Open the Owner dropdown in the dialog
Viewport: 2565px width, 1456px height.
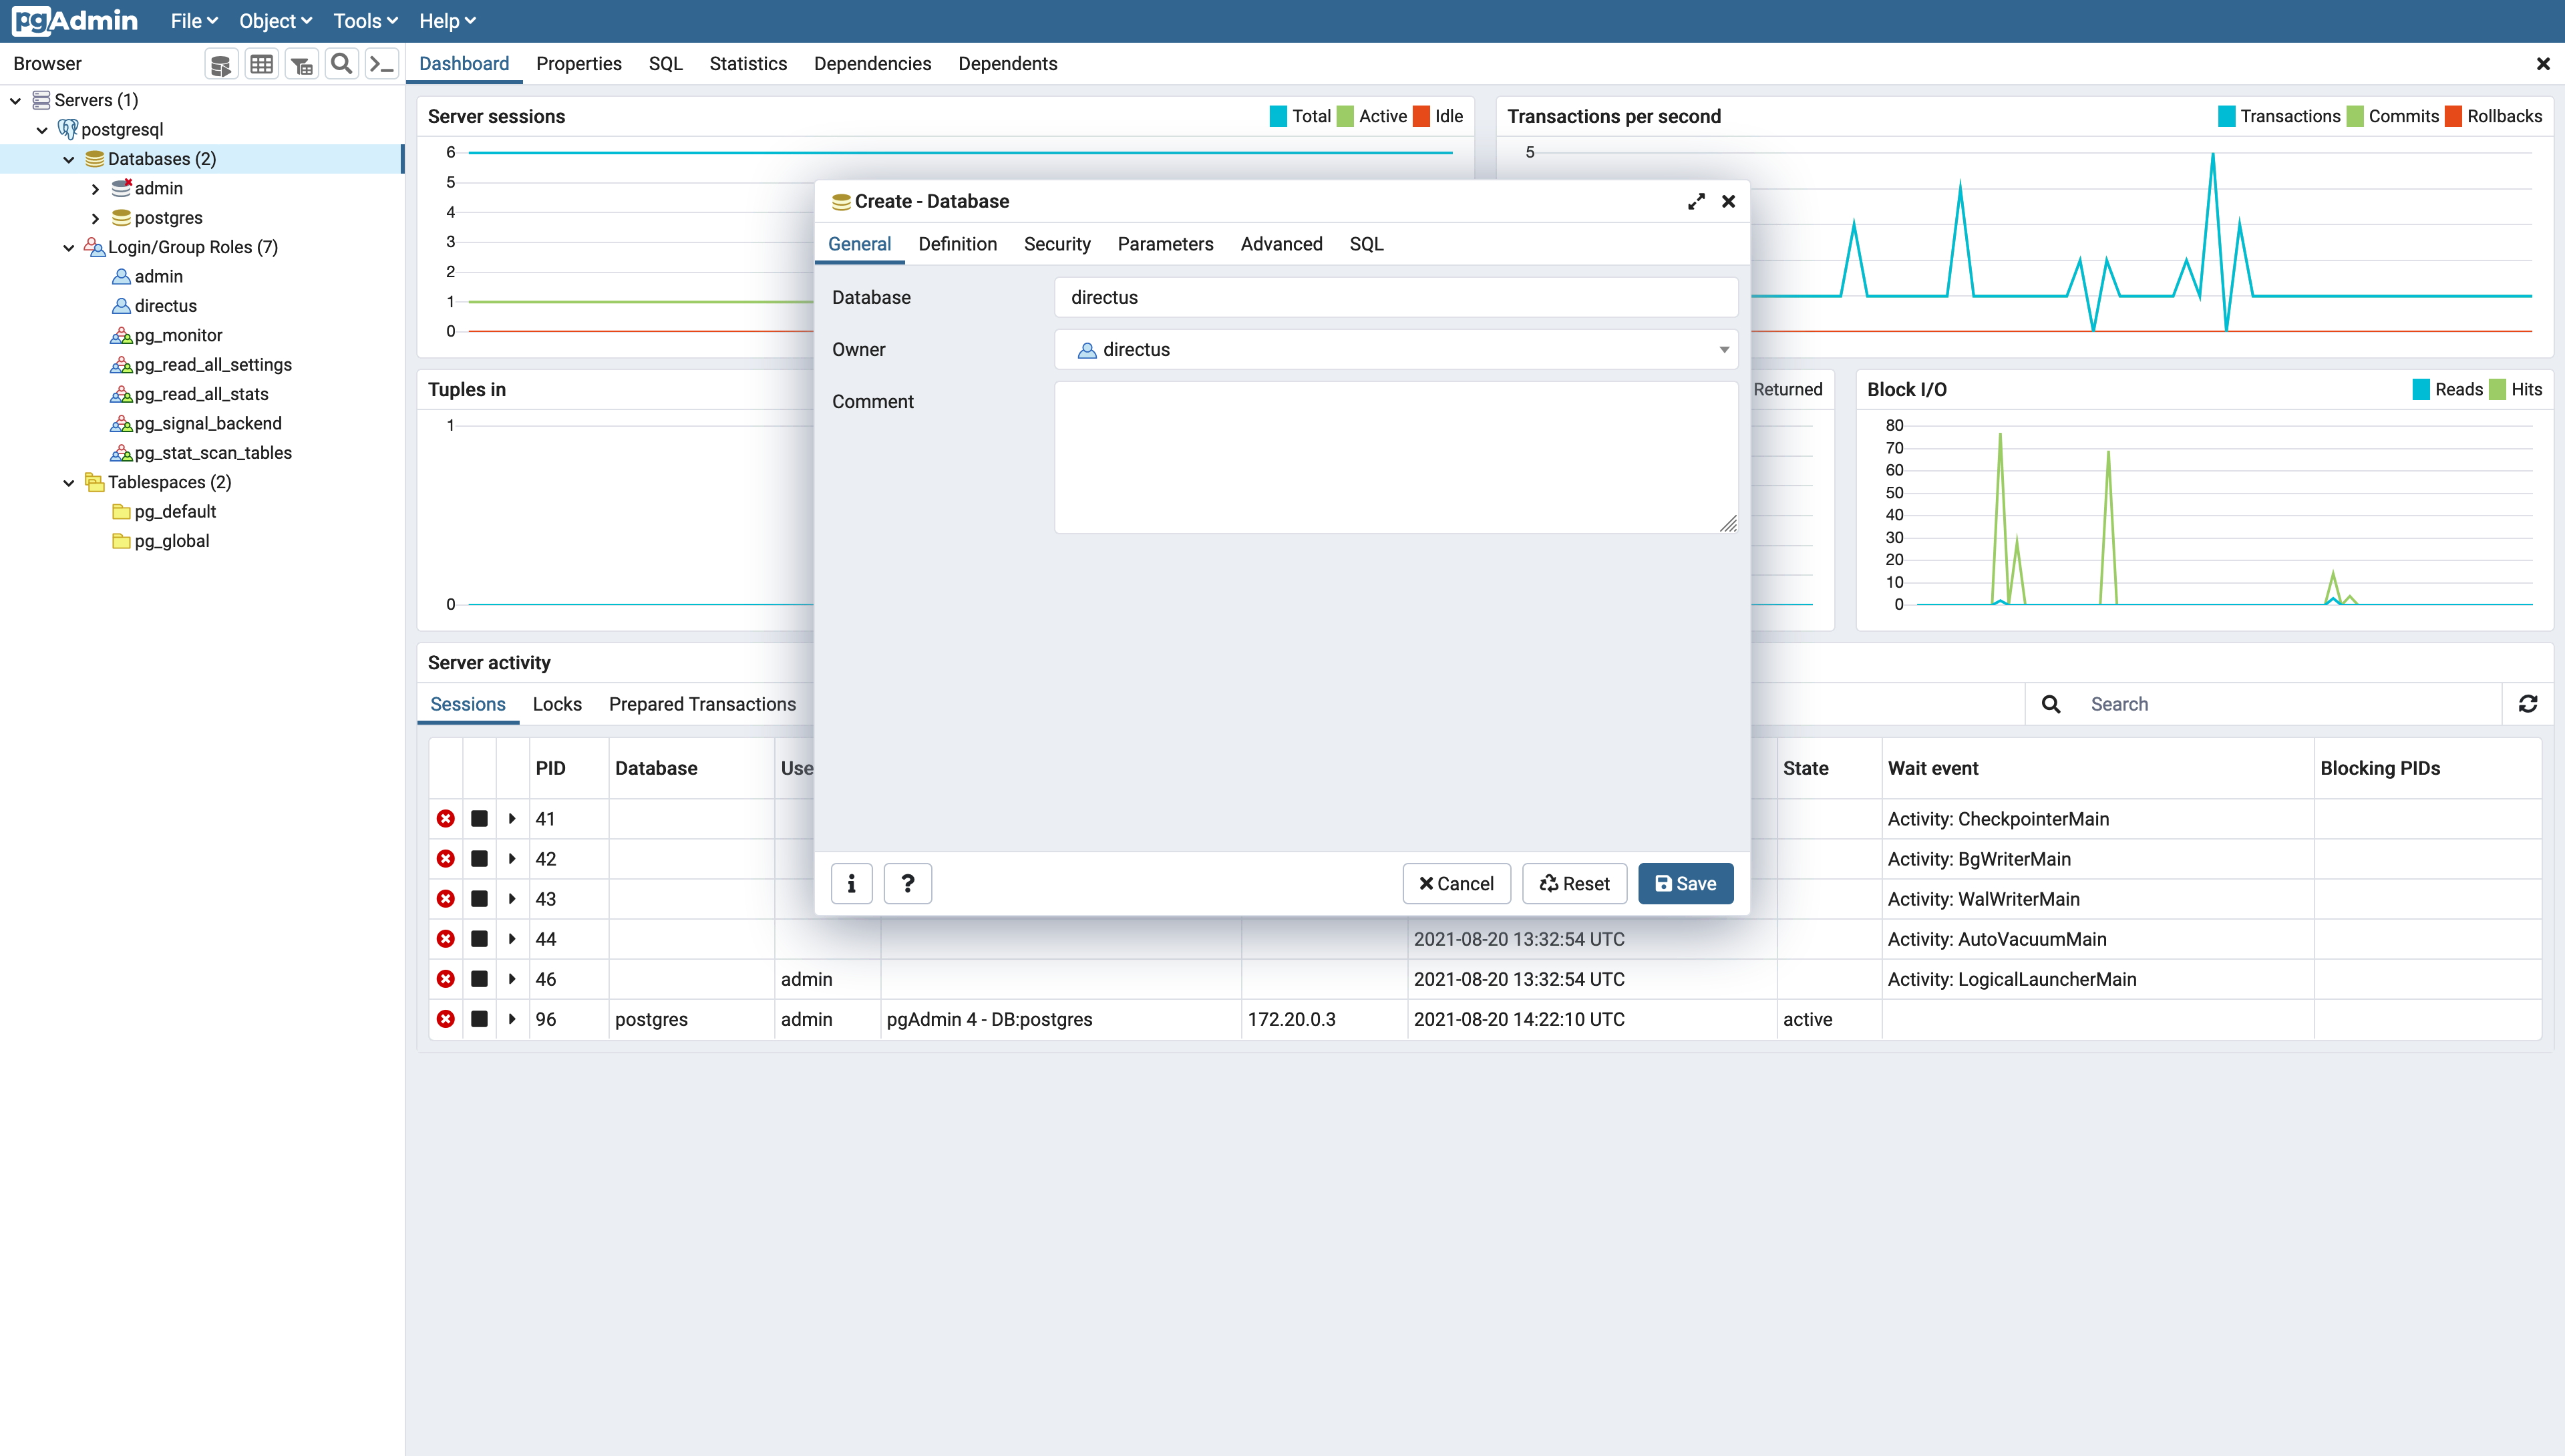[x=1723, y=349]
